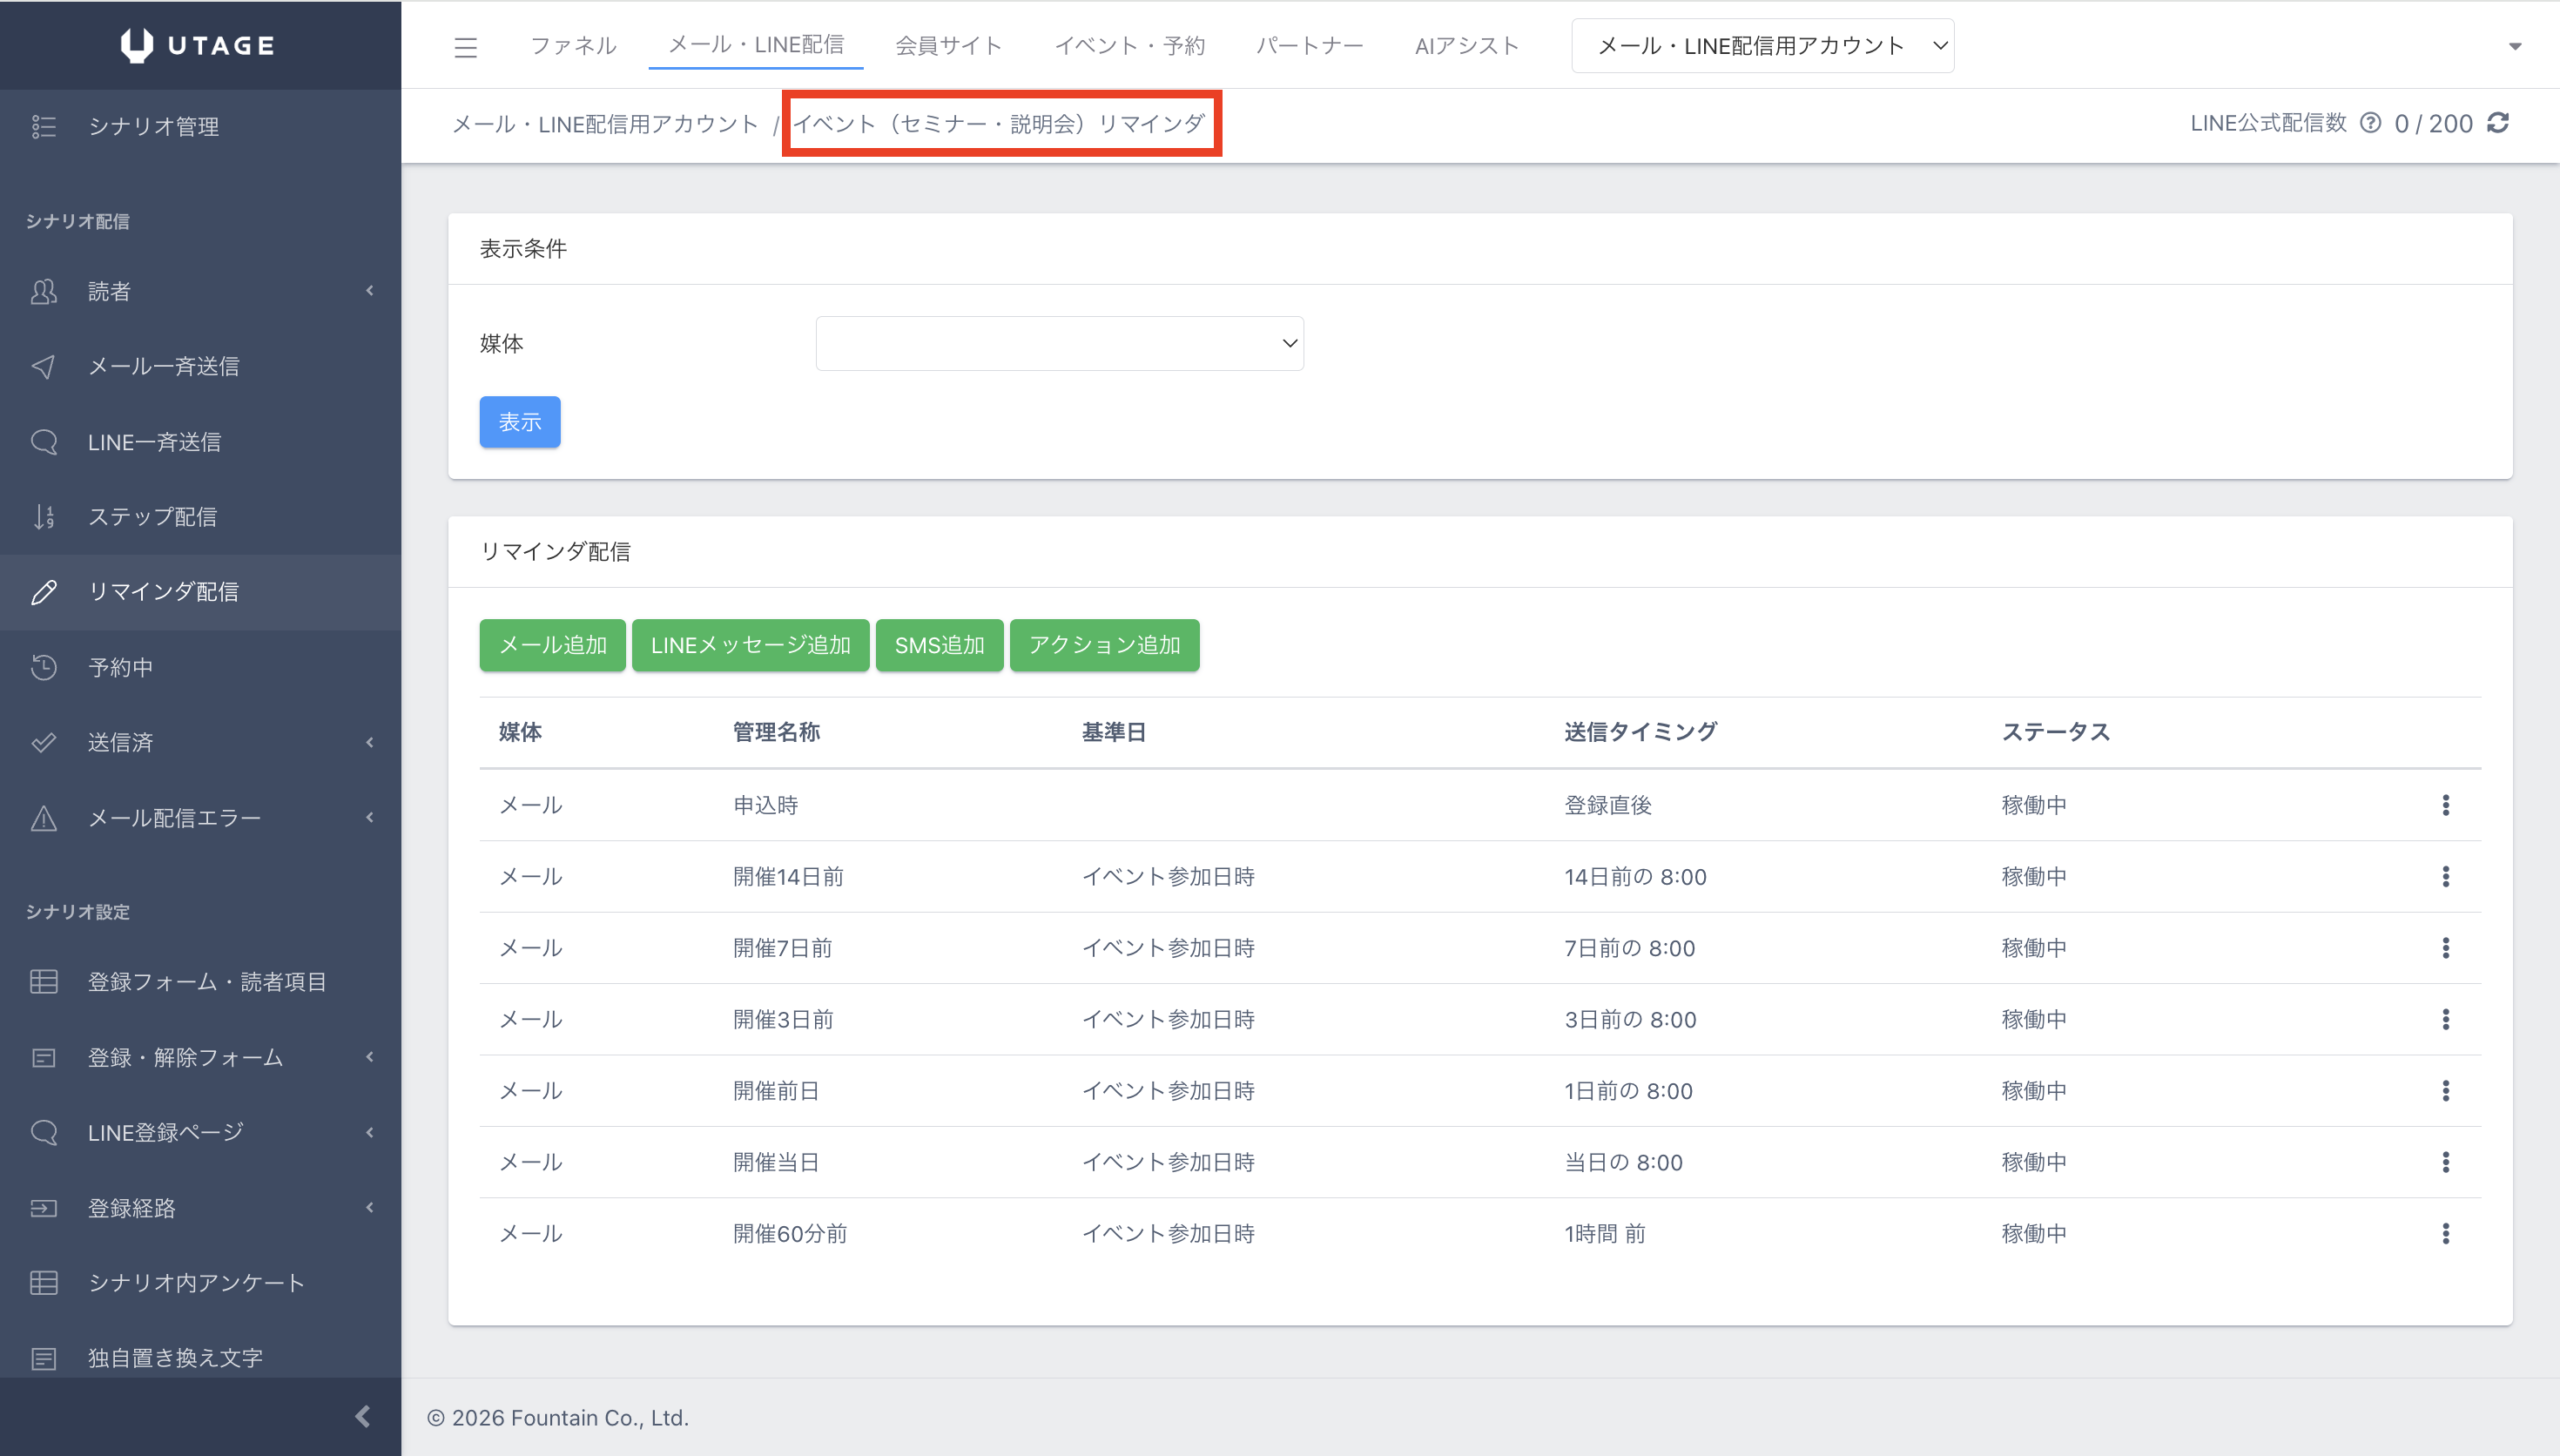2560x1456 pixels.
Task: Open シナリオ管理 in the sidebar
Action: (x=153, y=126)
